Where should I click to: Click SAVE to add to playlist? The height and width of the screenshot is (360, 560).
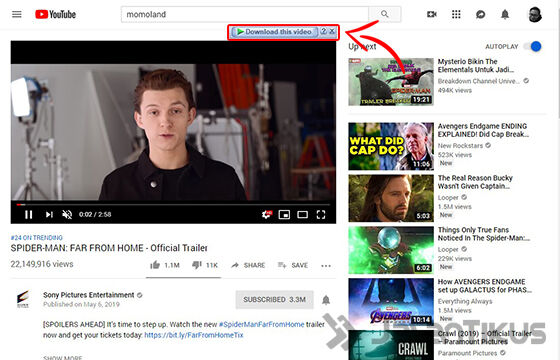(292, 265)
